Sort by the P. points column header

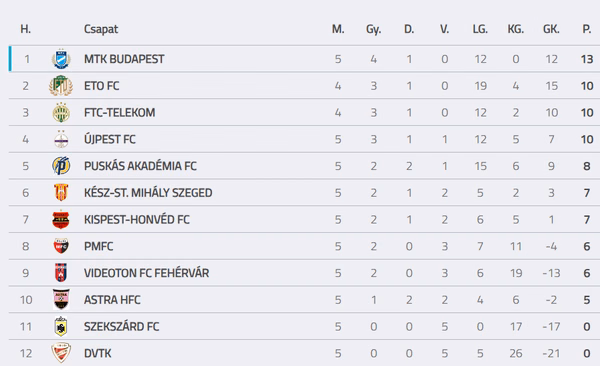pyautogui.click(x=587, y=29)
